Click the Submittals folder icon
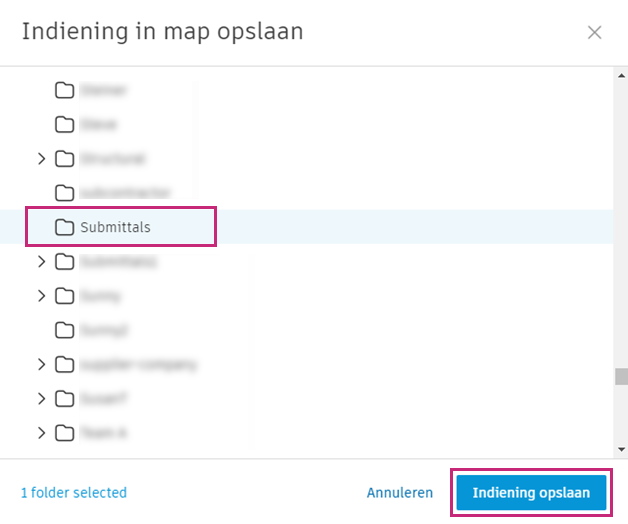 65,227
